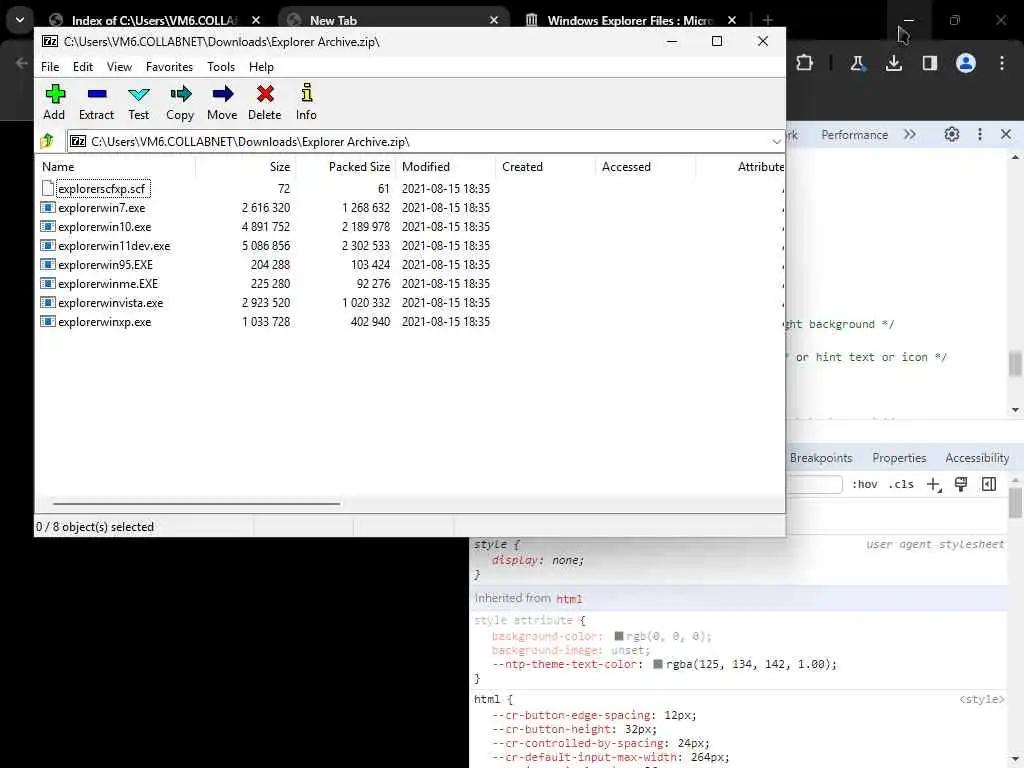
Task: Select explorerwin11dev.exe in the file list
Action: [x=114, y=246]
